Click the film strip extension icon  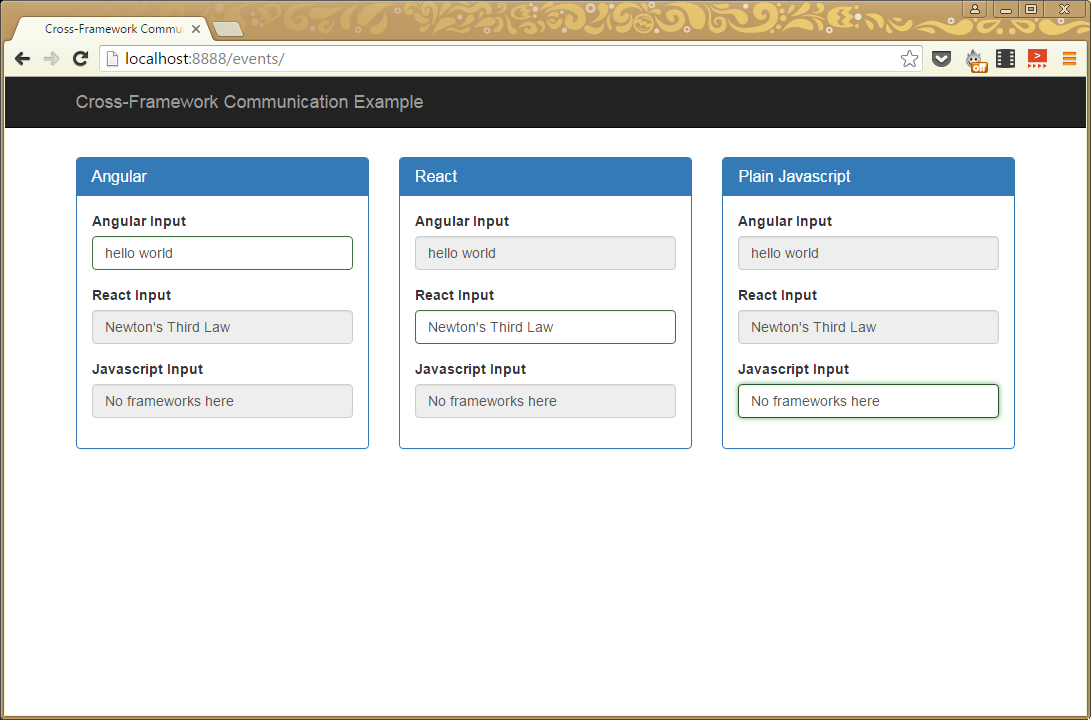click(1005, 59)
